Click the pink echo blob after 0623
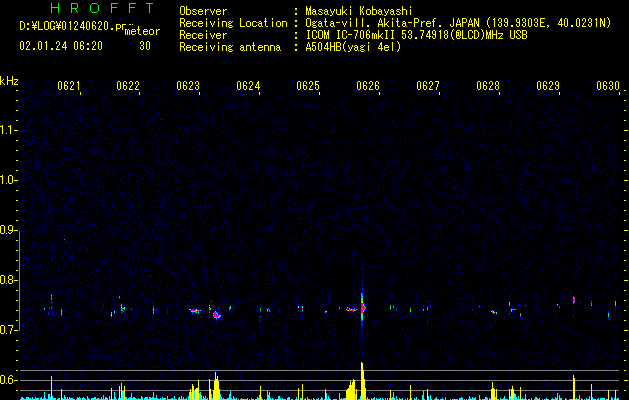The width and height of the screenshot is (629, 400). click(217, 315)
